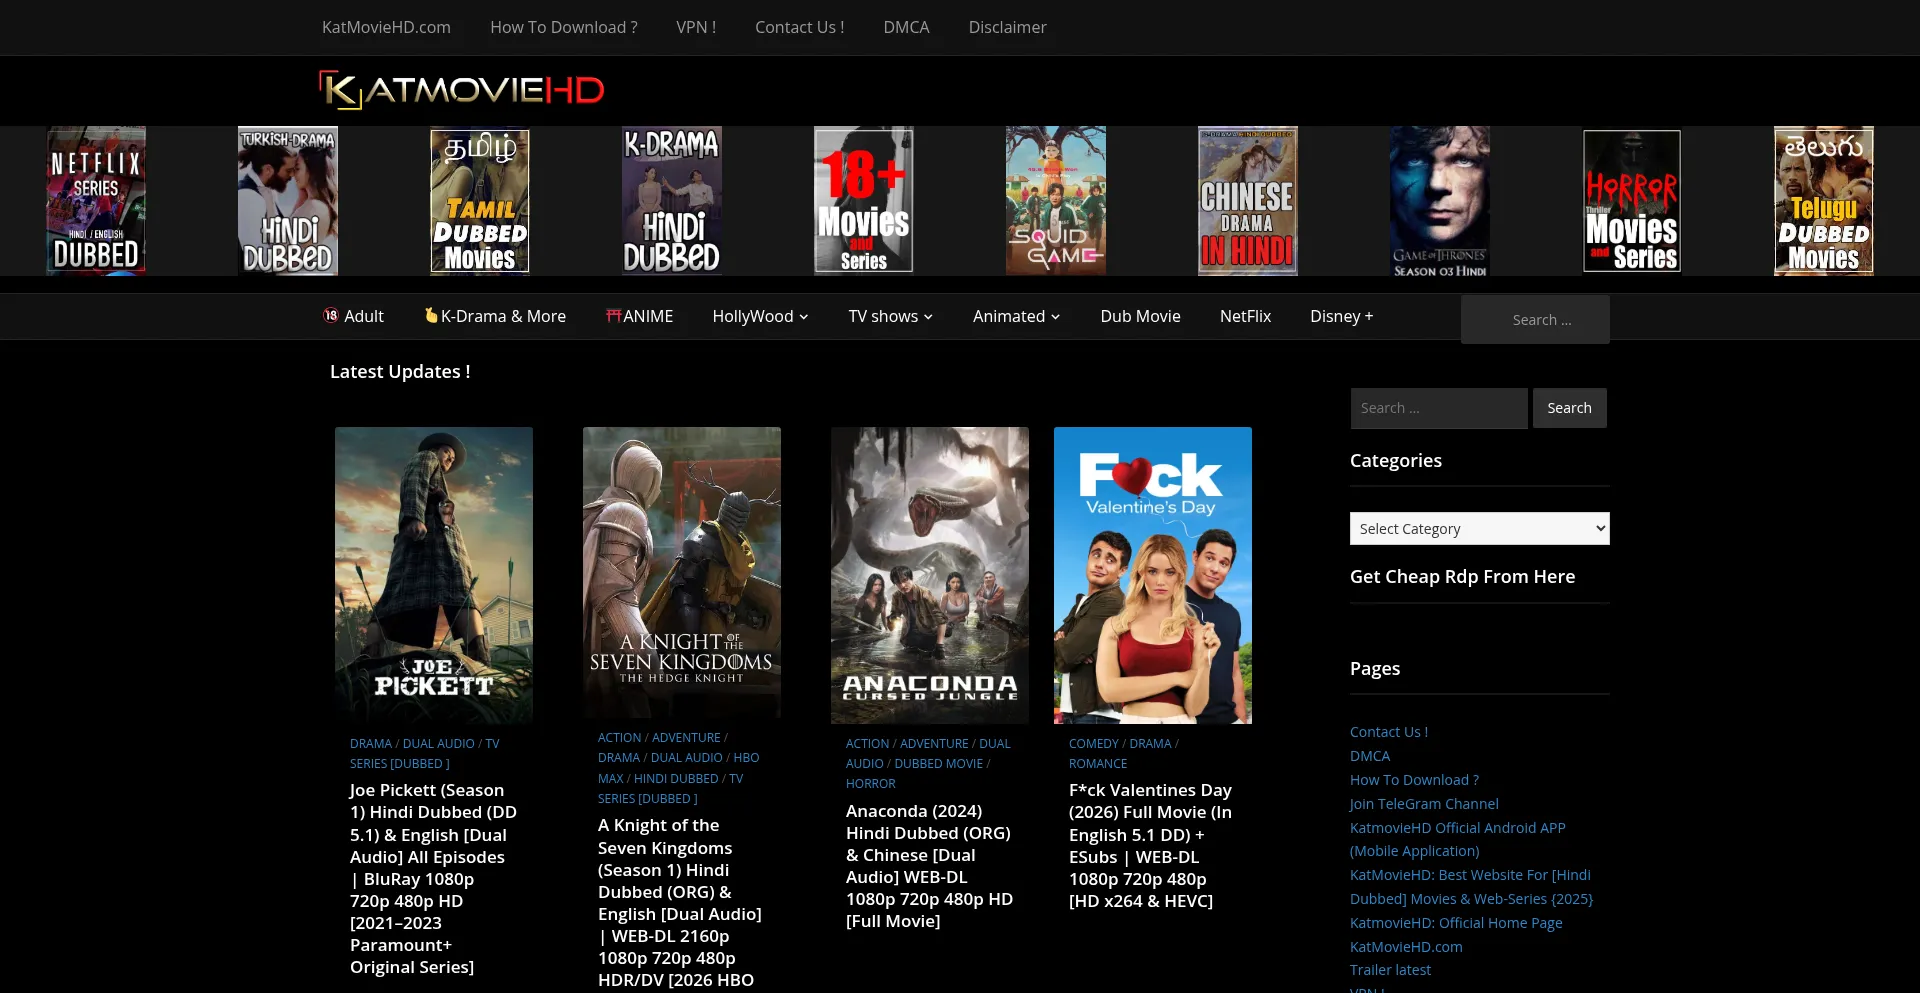
Task: Open the ANIME menu item
Action: pos(639,316)
